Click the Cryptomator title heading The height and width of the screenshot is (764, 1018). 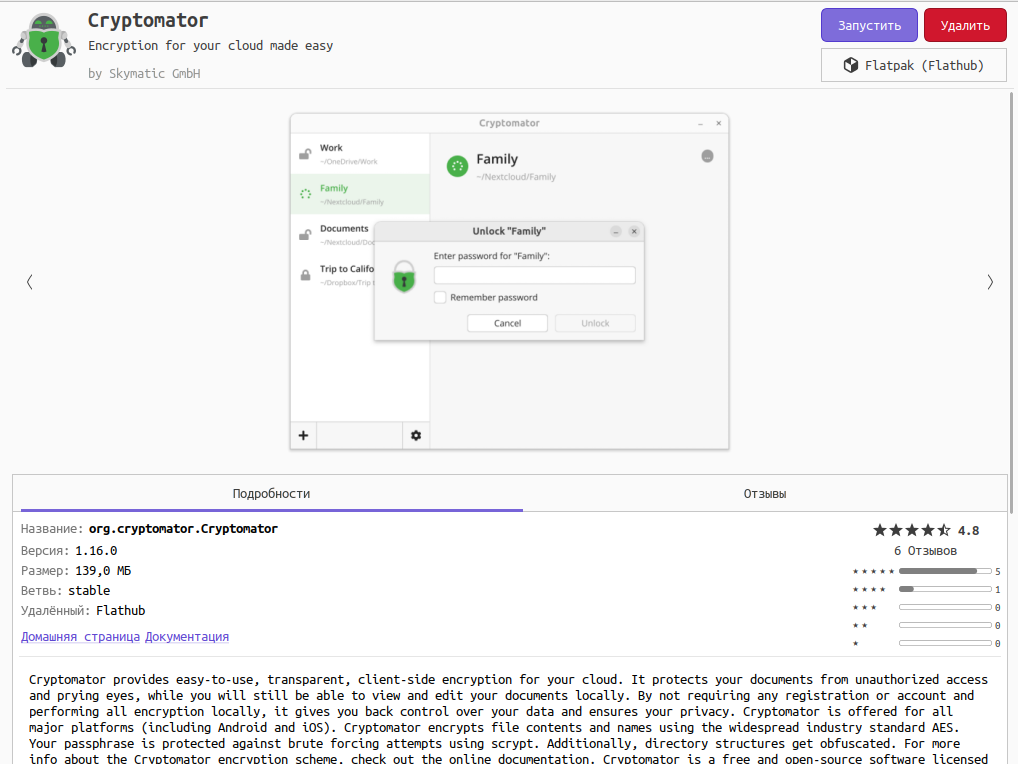[148, 21]
